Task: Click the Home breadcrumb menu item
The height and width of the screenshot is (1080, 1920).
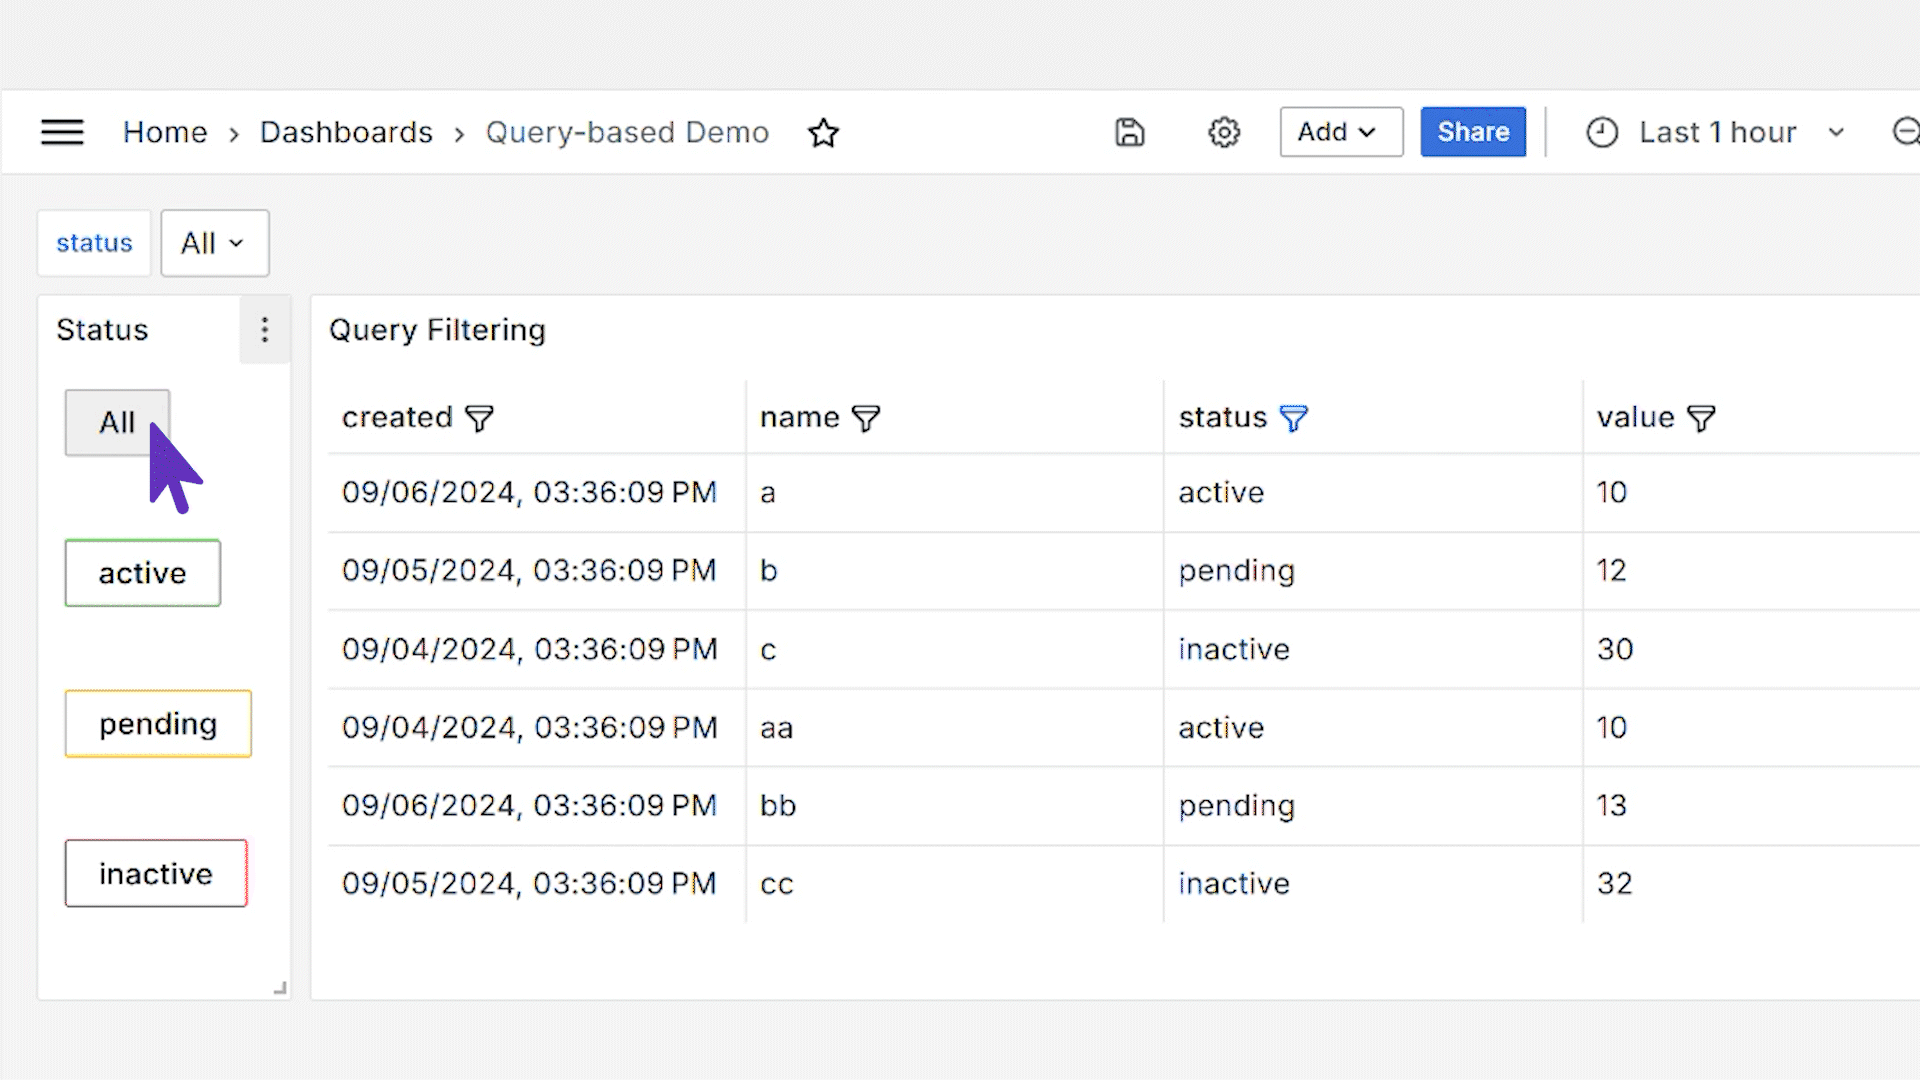Action: [164, 132]
